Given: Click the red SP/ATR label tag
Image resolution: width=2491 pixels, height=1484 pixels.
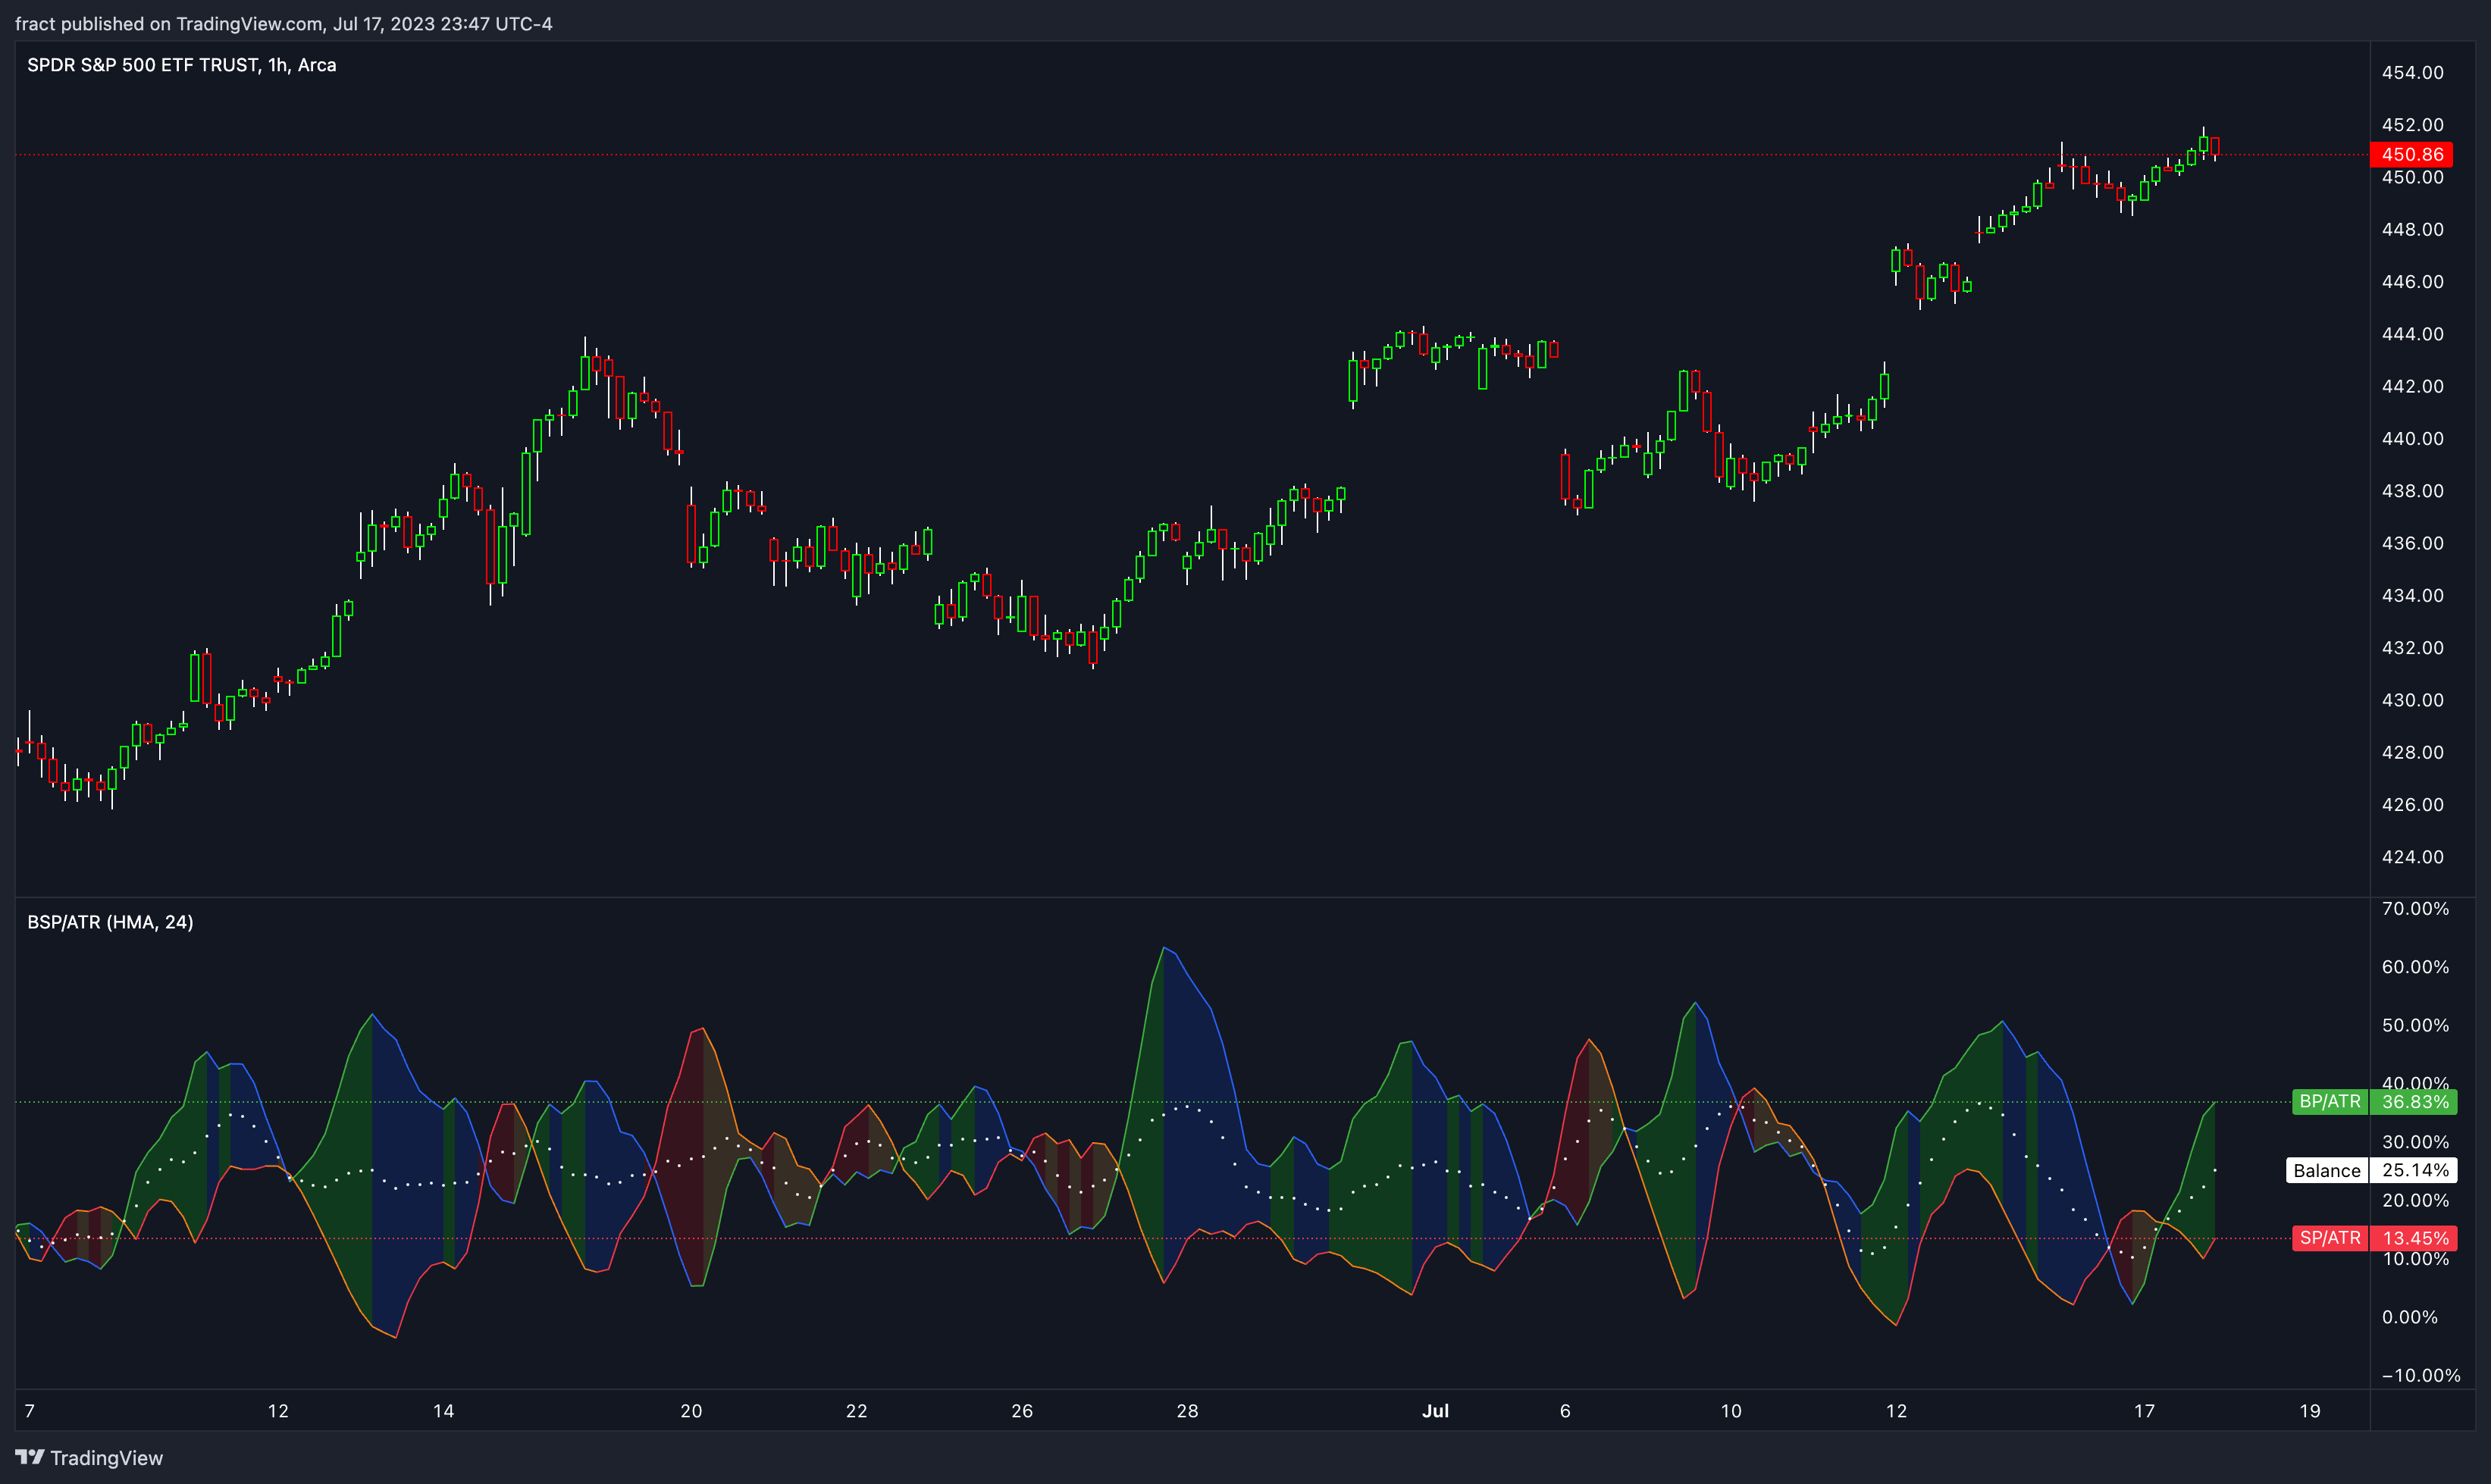Looking at the screenshot, I should (2330, 1238).
